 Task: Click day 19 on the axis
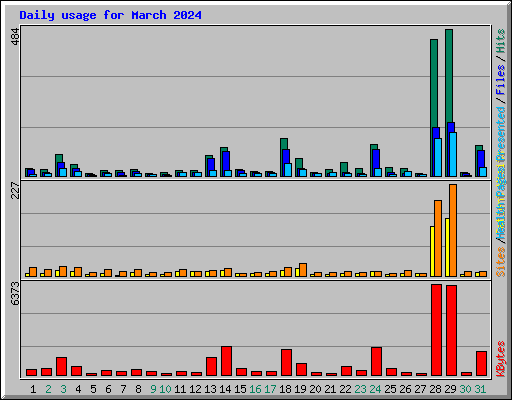(300, 389)
